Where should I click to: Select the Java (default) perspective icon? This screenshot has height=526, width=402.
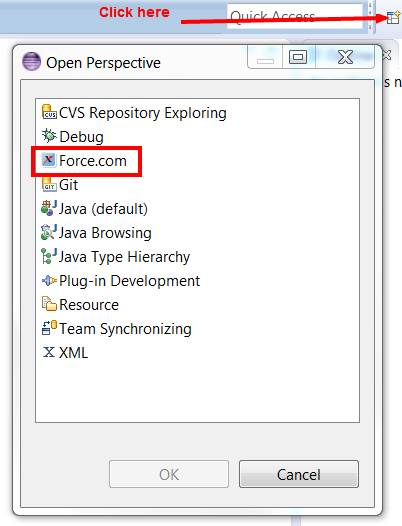click(x=49, y=208)
